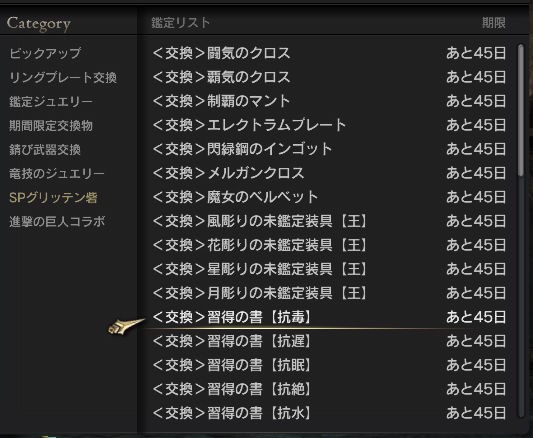Select the highlighted SPグリッテン砦 category
Screen dimensions: 533x438
tap(53, 198)
